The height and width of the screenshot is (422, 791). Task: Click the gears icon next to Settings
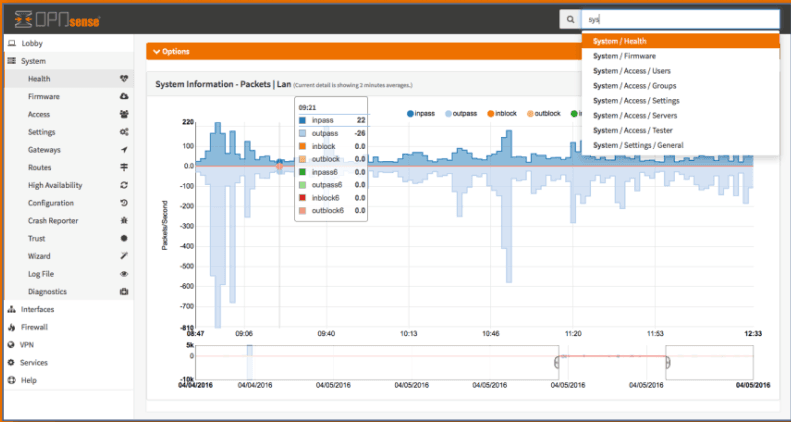123,132
